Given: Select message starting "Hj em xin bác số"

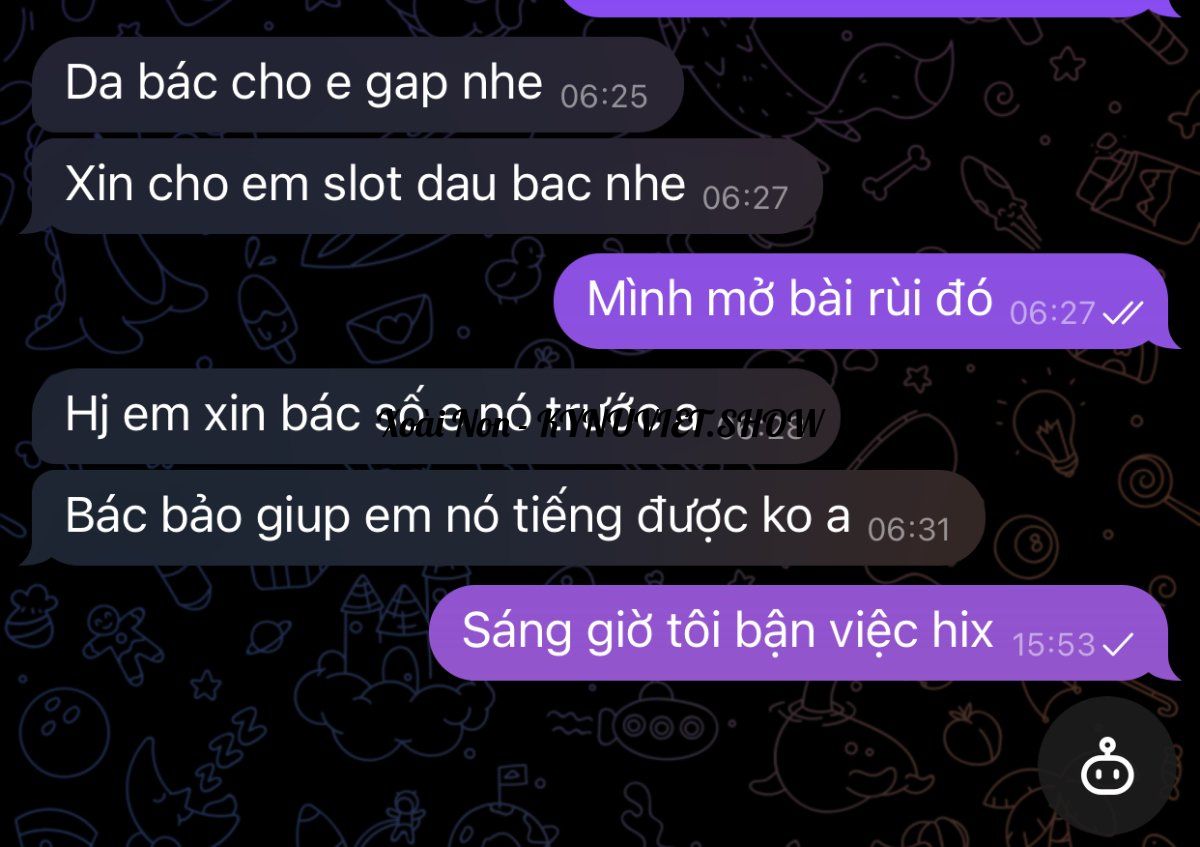Looking at the screenshot, I should 435,416.
